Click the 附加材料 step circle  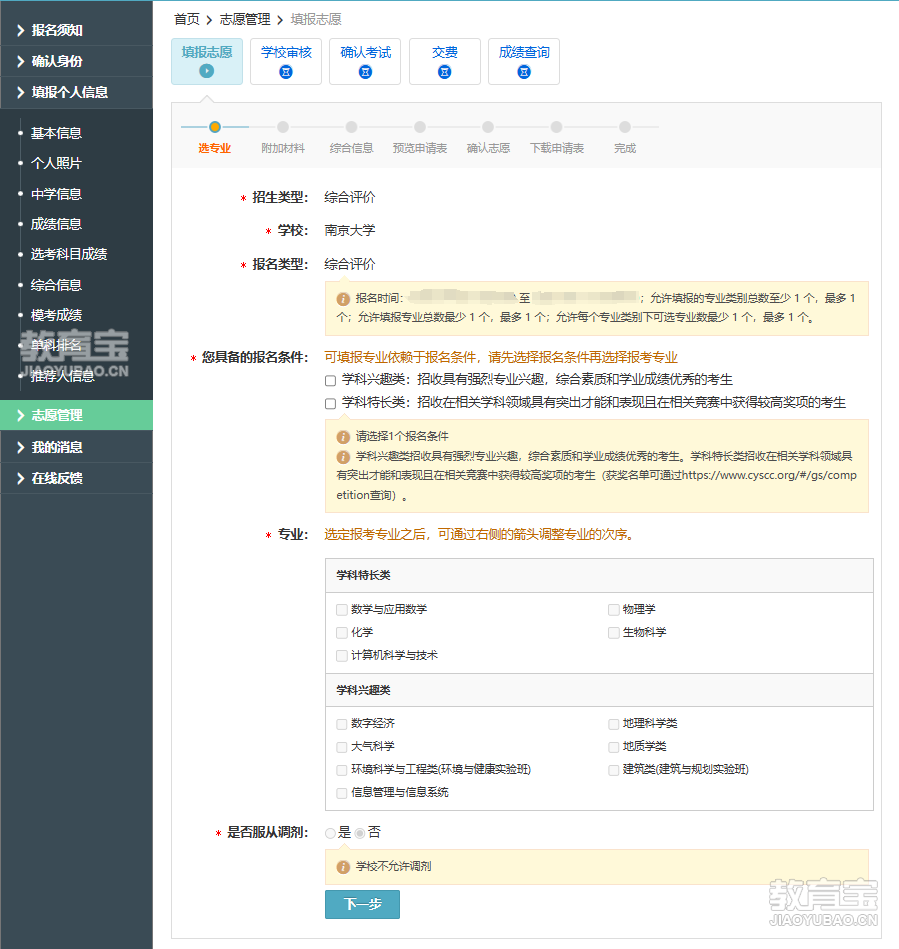[x=283, y=127]
